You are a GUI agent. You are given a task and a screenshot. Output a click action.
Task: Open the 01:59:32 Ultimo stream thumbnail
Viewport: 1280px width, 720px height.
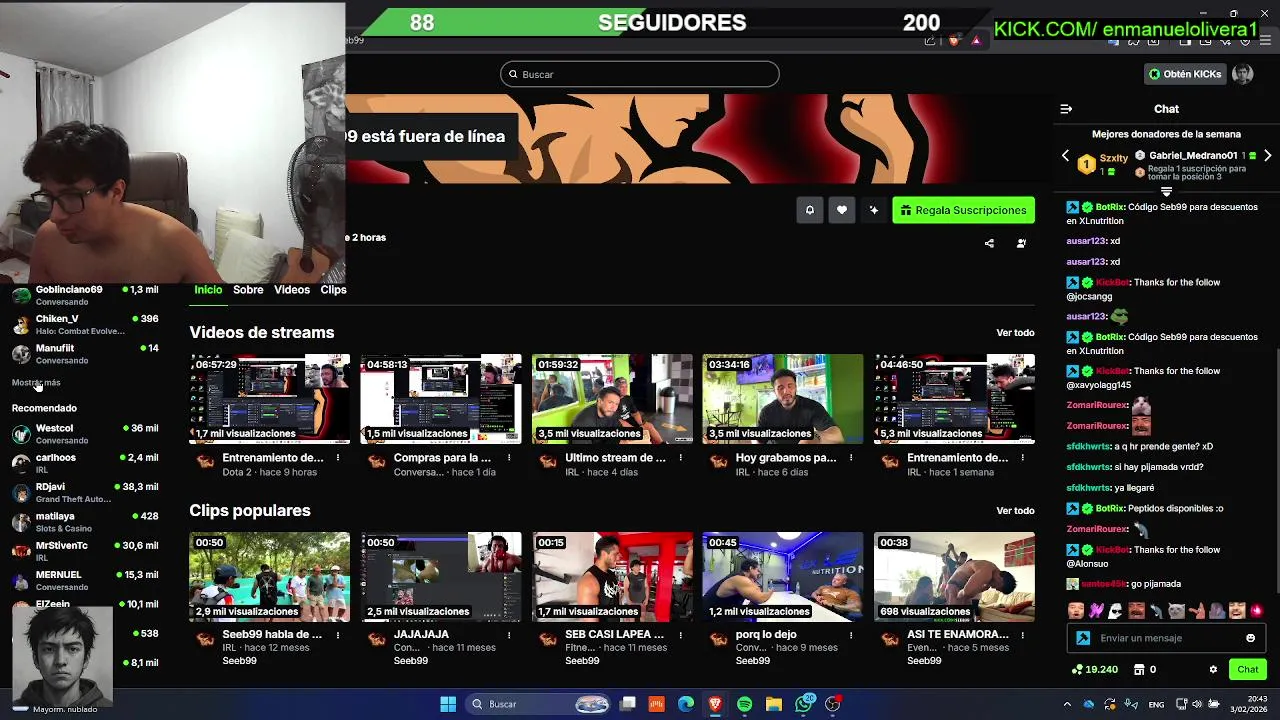coord(612,398)
